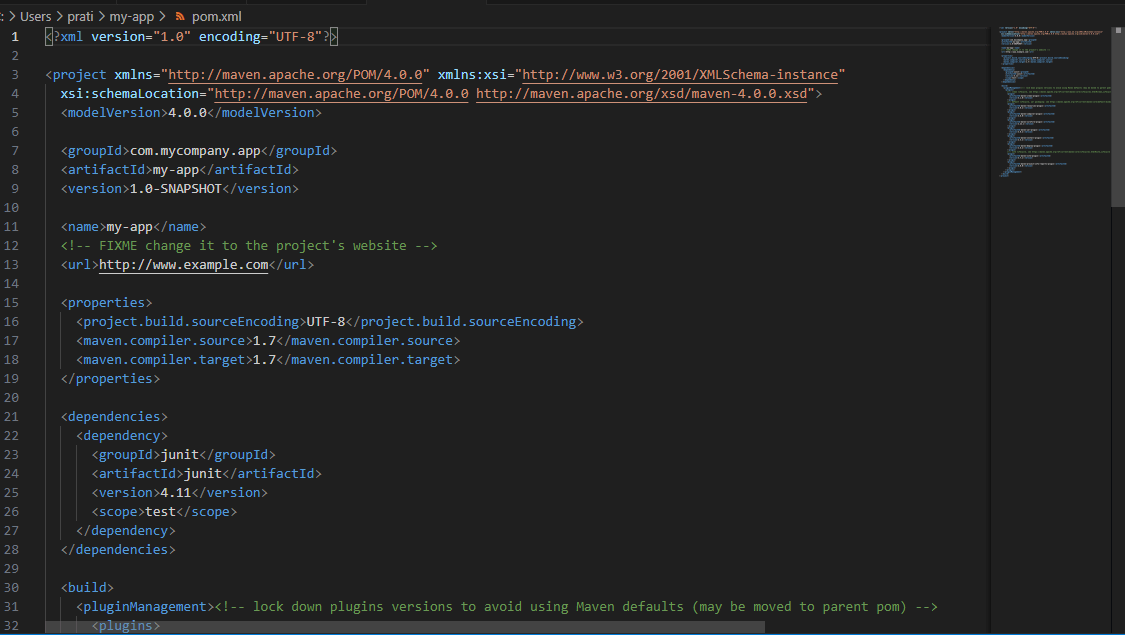Expand the my-app breadcrumb folder
This screenshot has width=1125, height=635.
(x=133, y=17)
